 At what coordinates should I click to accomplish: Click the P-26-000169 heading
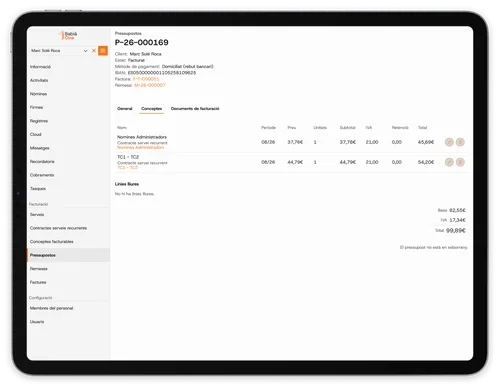[142, 42]
